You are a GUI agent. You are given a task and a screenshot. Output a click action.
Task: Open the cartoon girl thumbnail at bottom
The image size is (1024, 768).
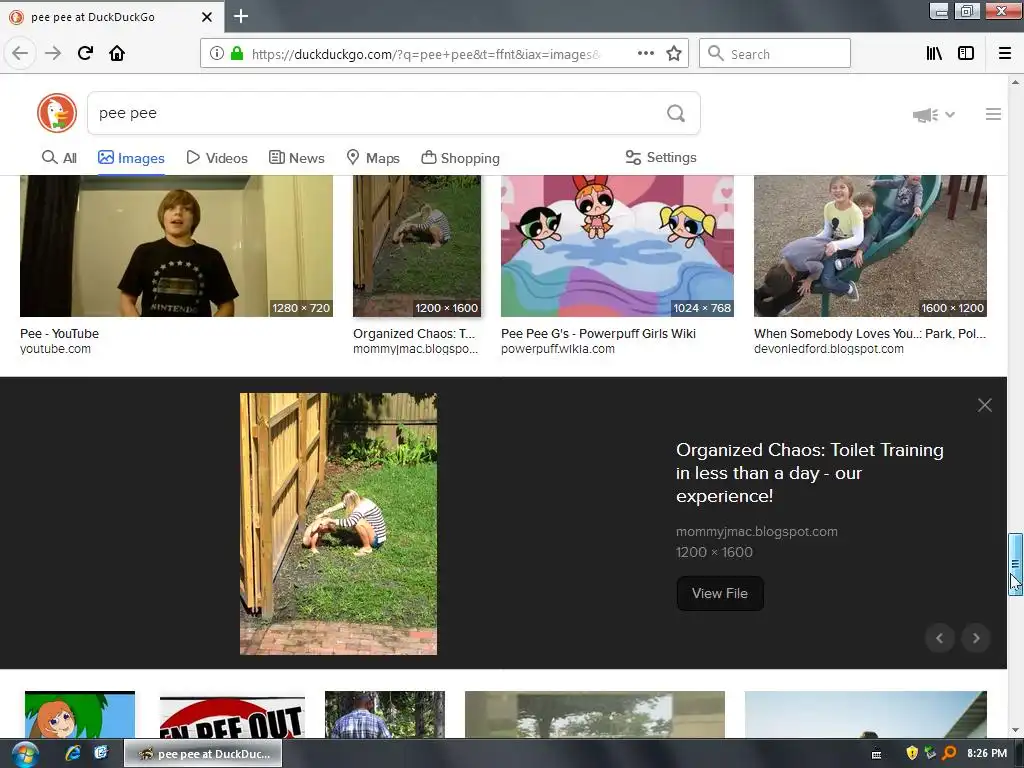[80, 714]
